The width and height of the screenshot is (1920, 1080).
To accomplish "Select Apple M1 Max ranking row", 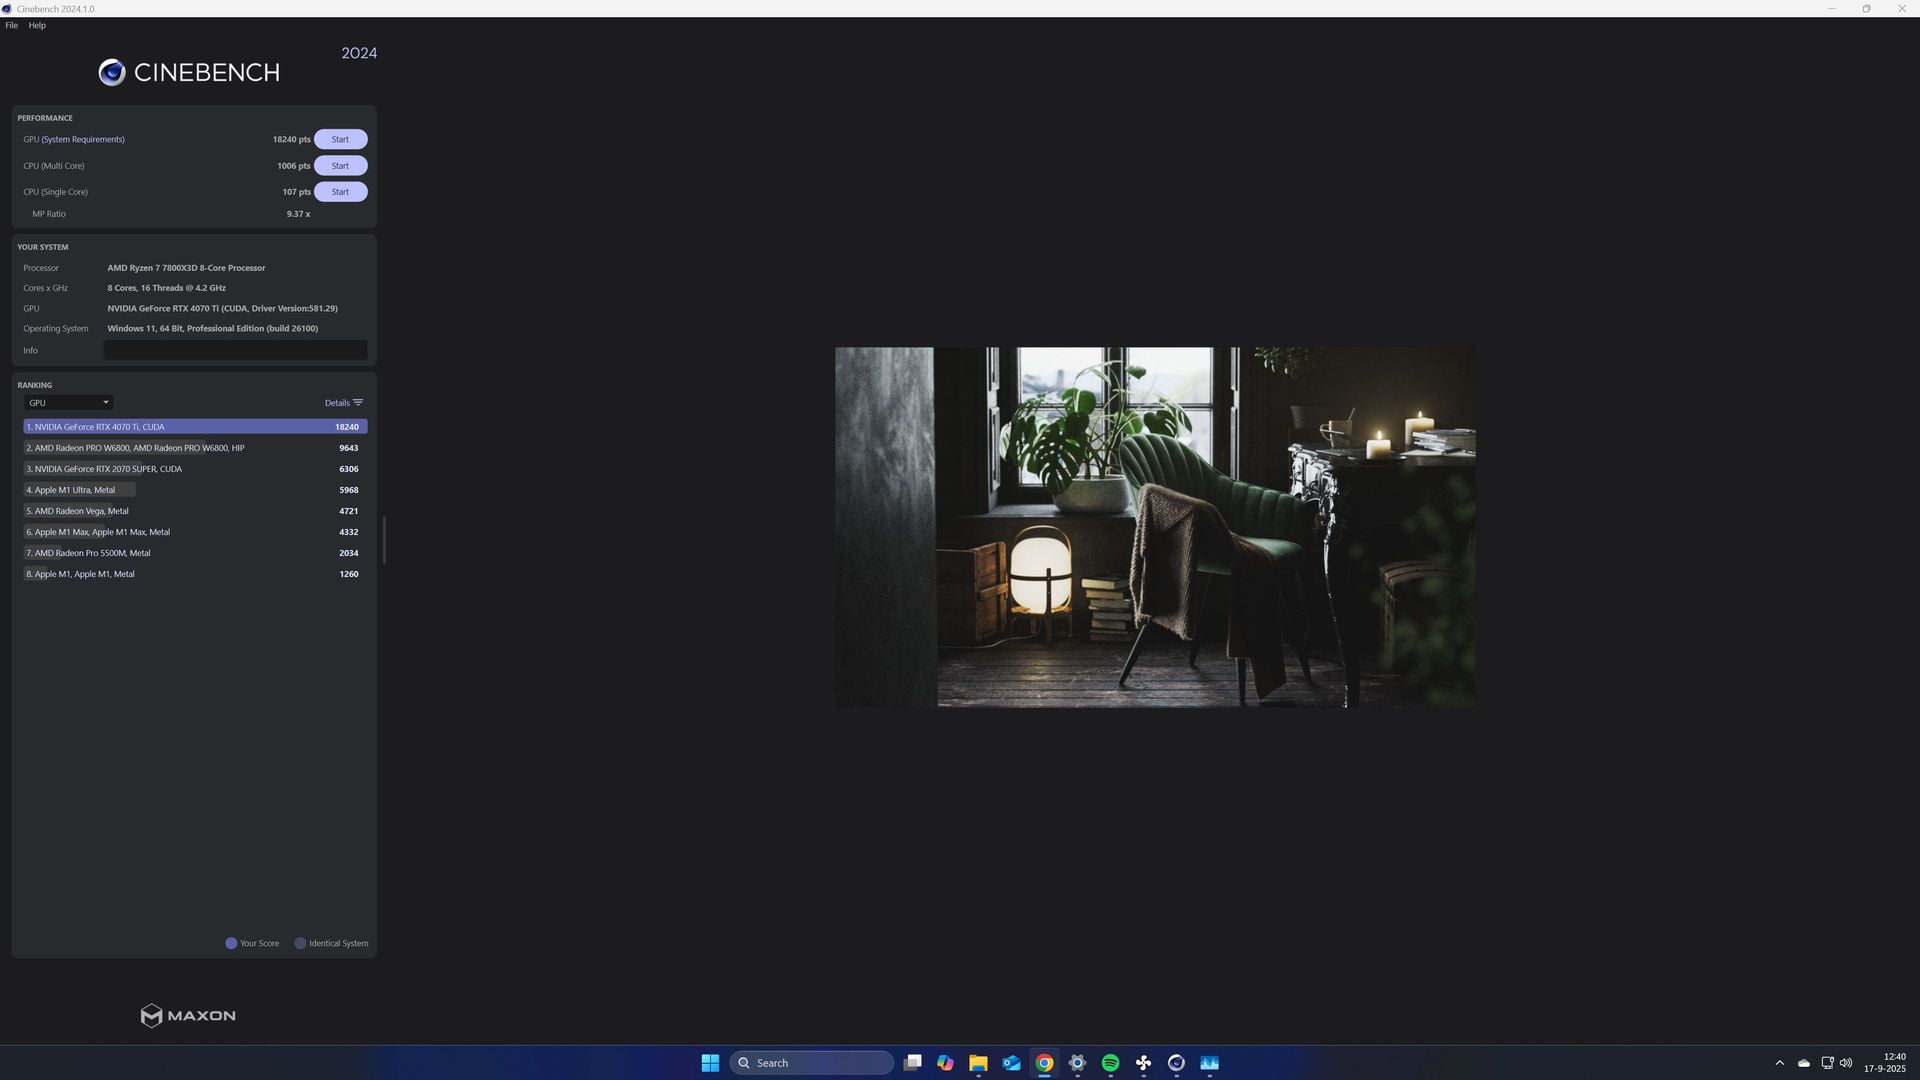I will [x=195, y=532].
